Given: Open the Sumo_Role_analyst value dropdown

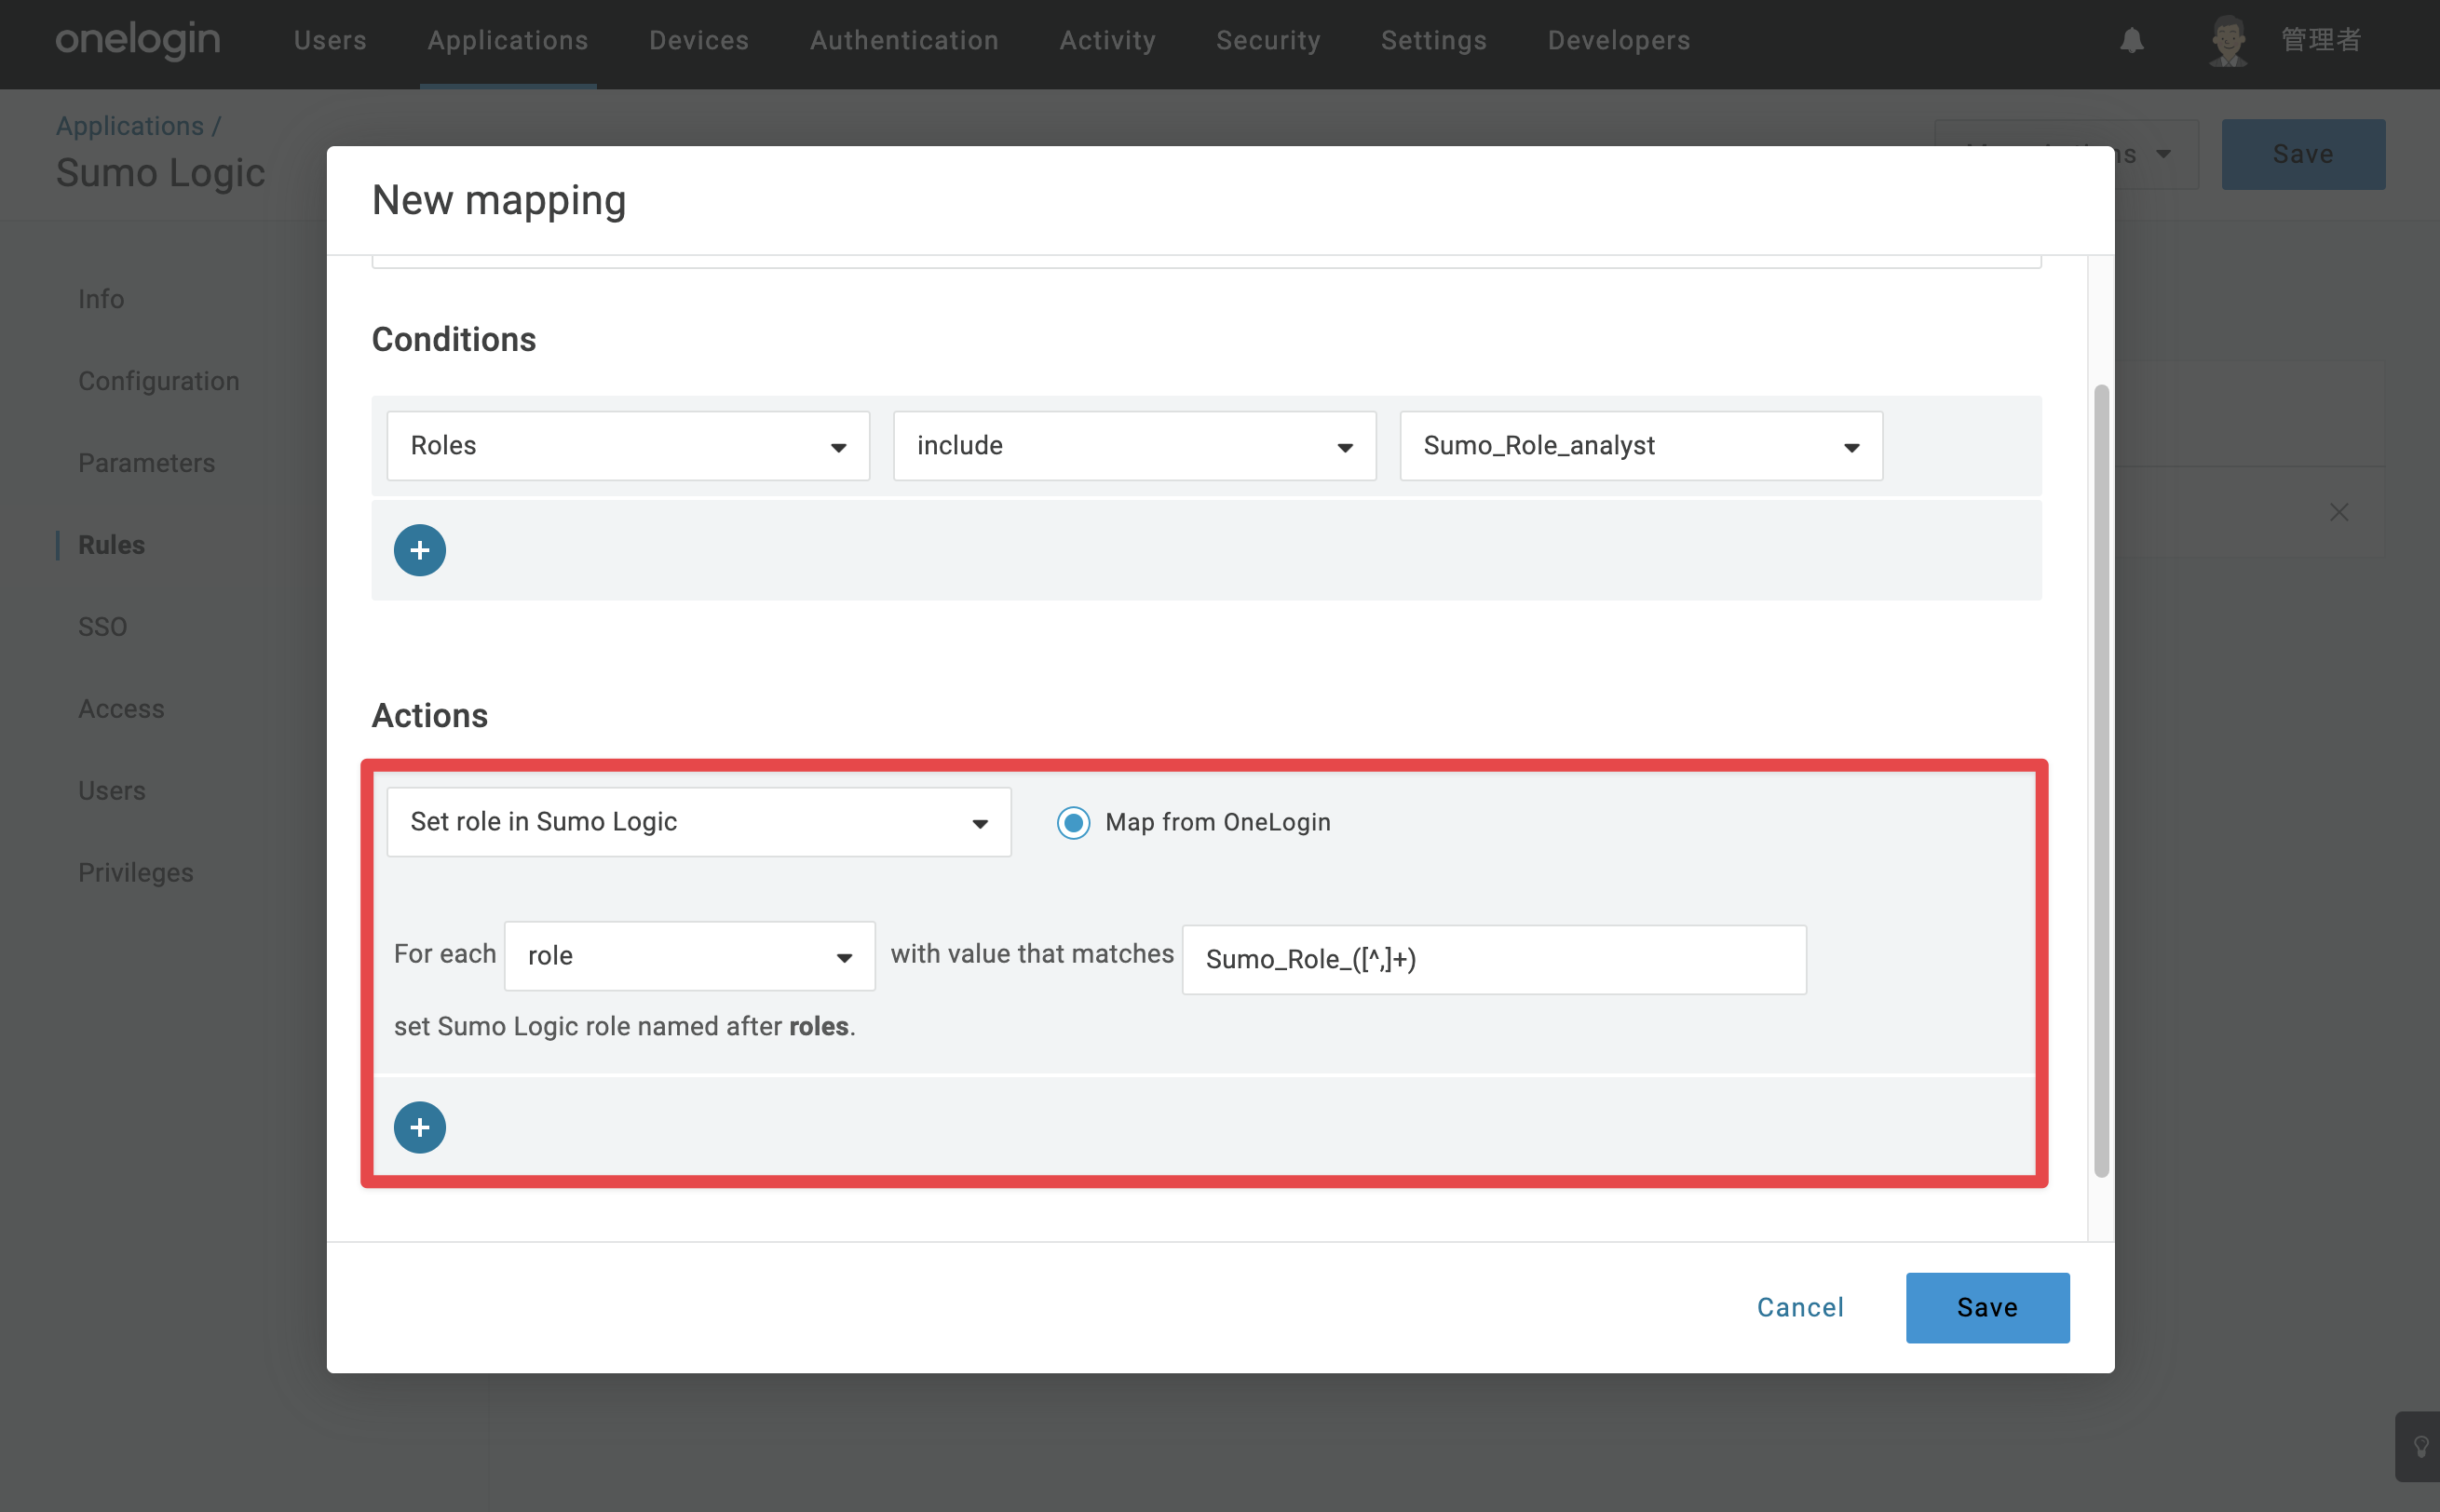Looking at the screenshot, I should click(x=1641, y=446).
